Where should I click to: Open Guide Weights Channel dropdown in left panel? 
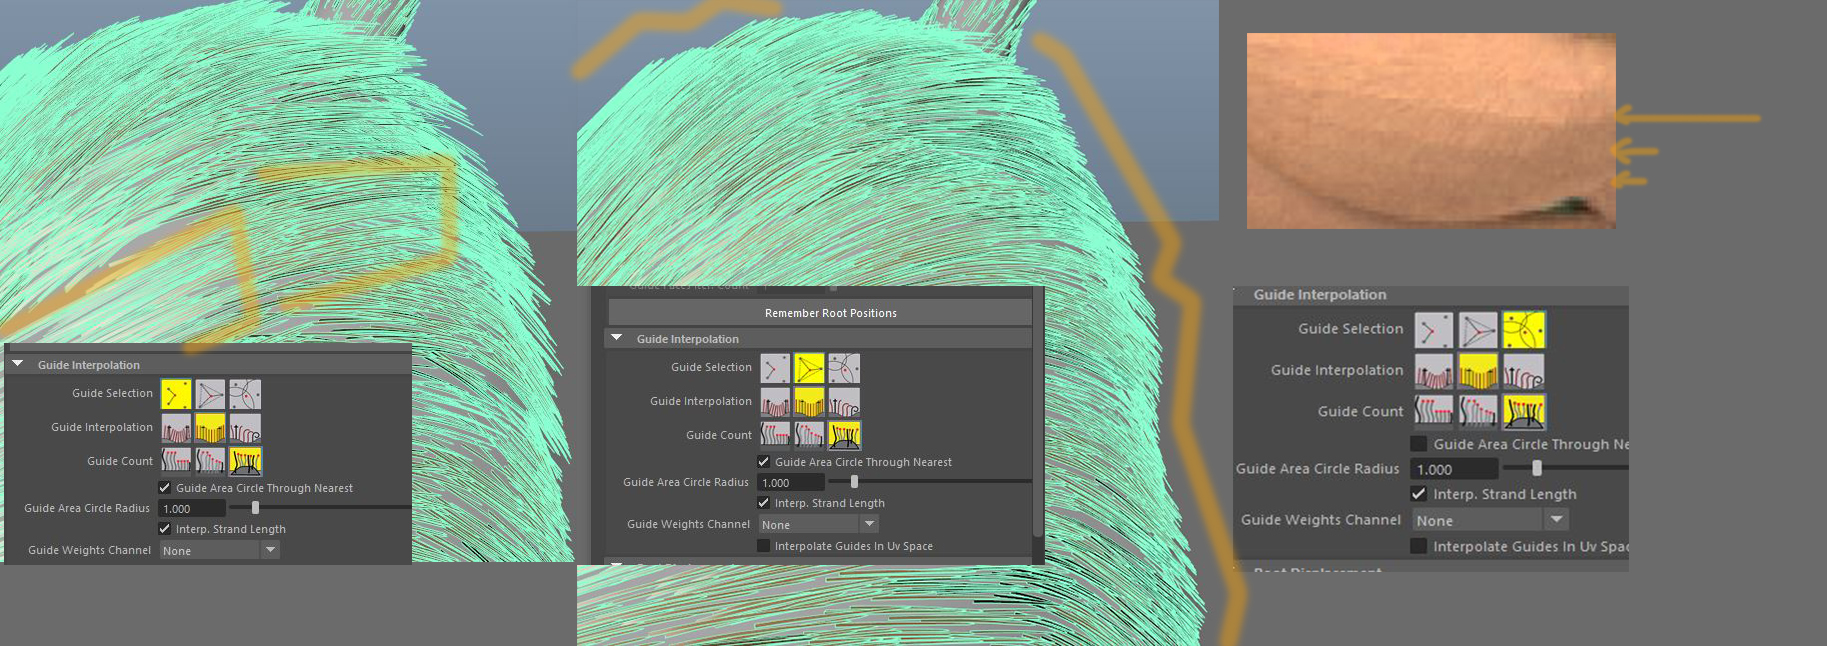[270, 550]
